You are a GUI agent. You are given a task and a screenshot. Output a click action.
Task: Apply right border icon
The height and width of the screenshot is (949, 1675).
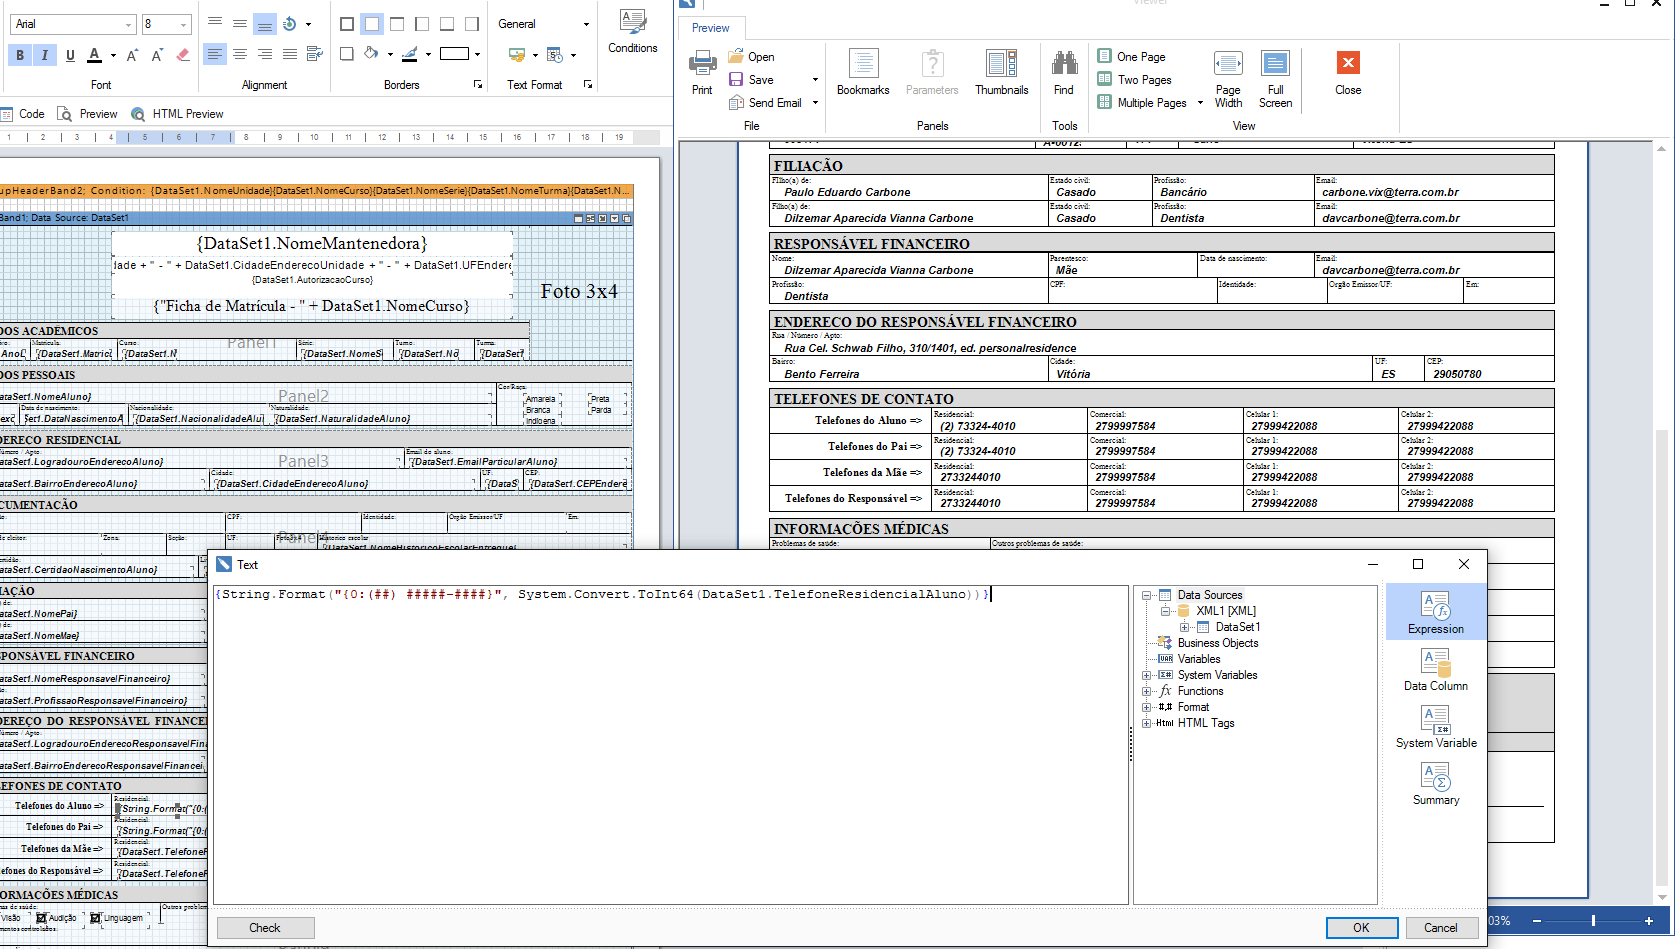[x=472, y=23]
